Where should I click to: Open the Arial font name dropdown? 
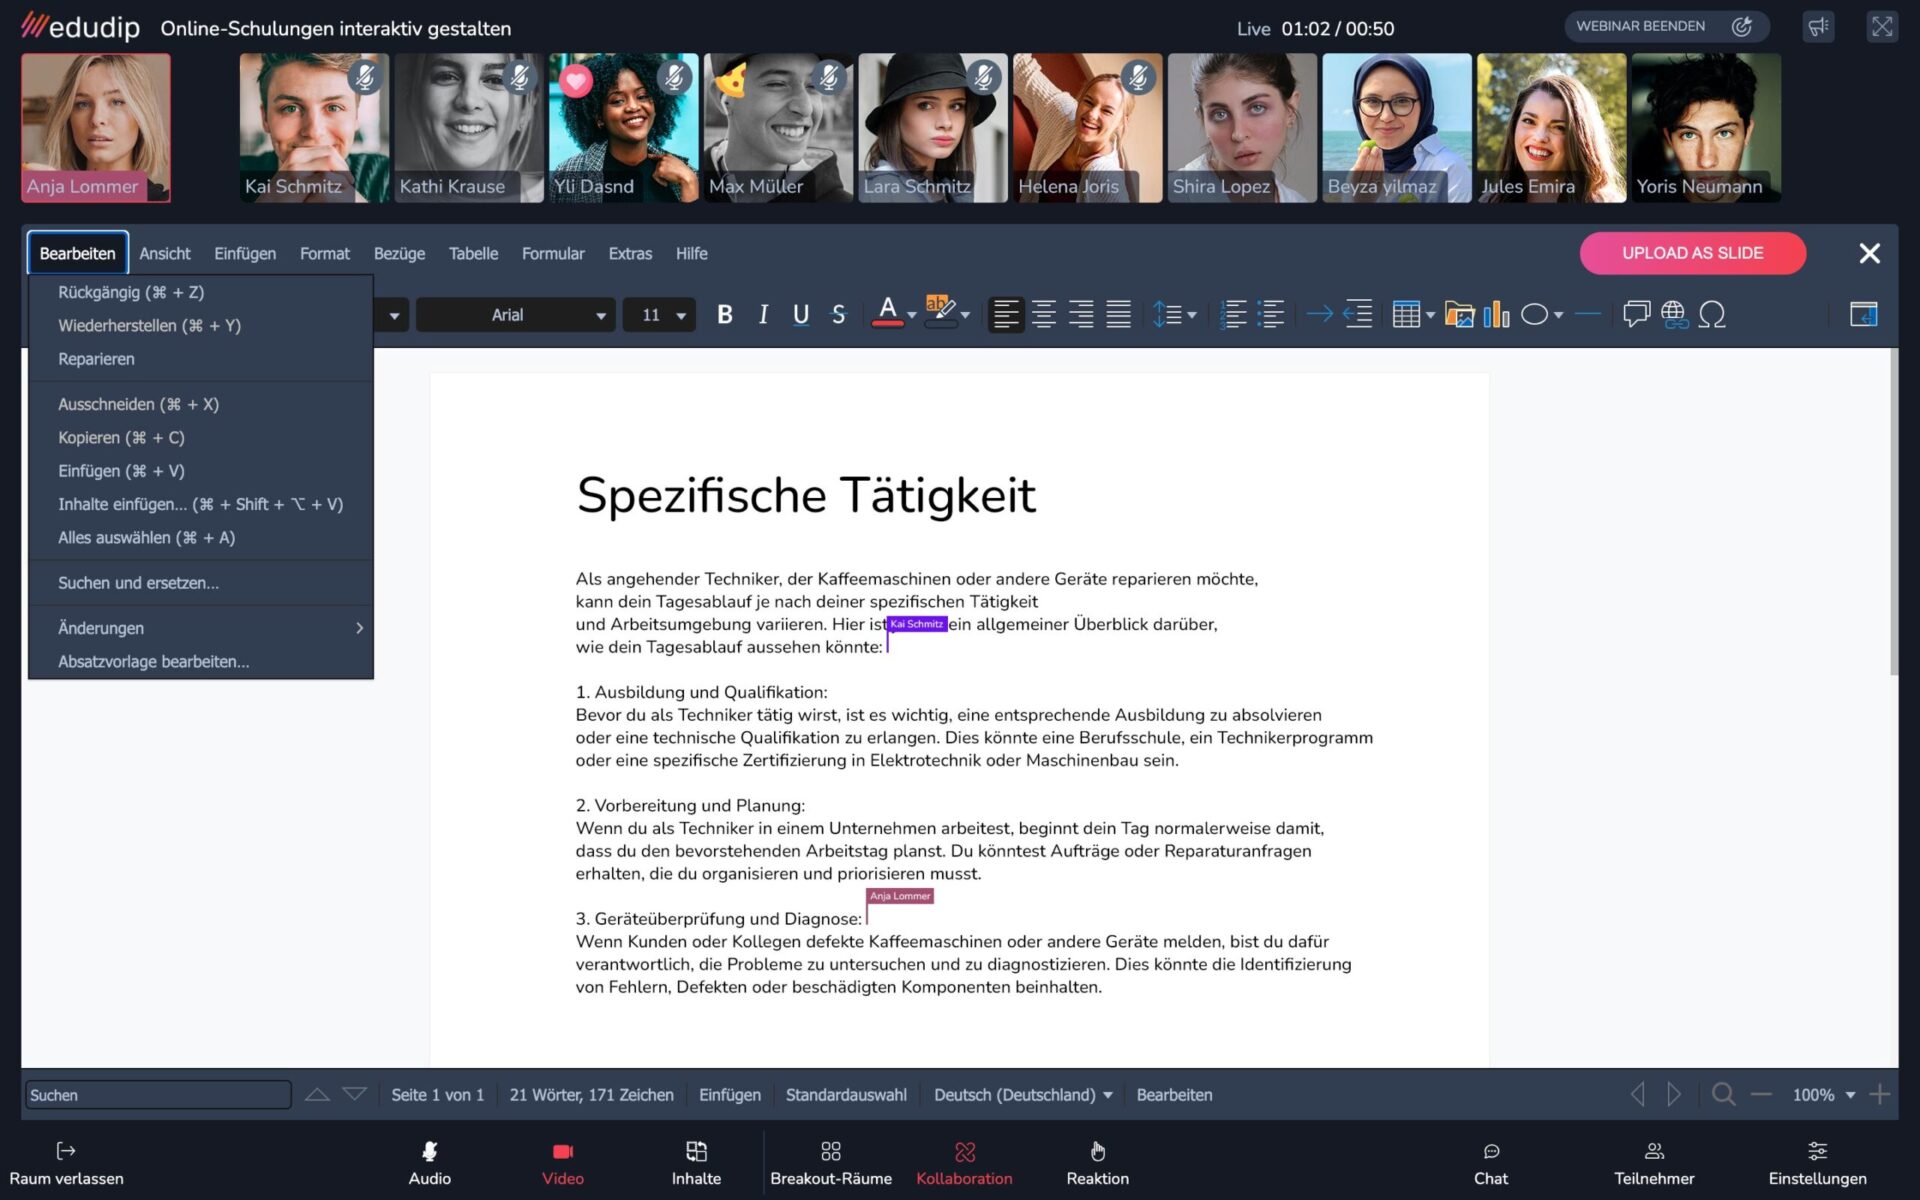pos(600,316)
